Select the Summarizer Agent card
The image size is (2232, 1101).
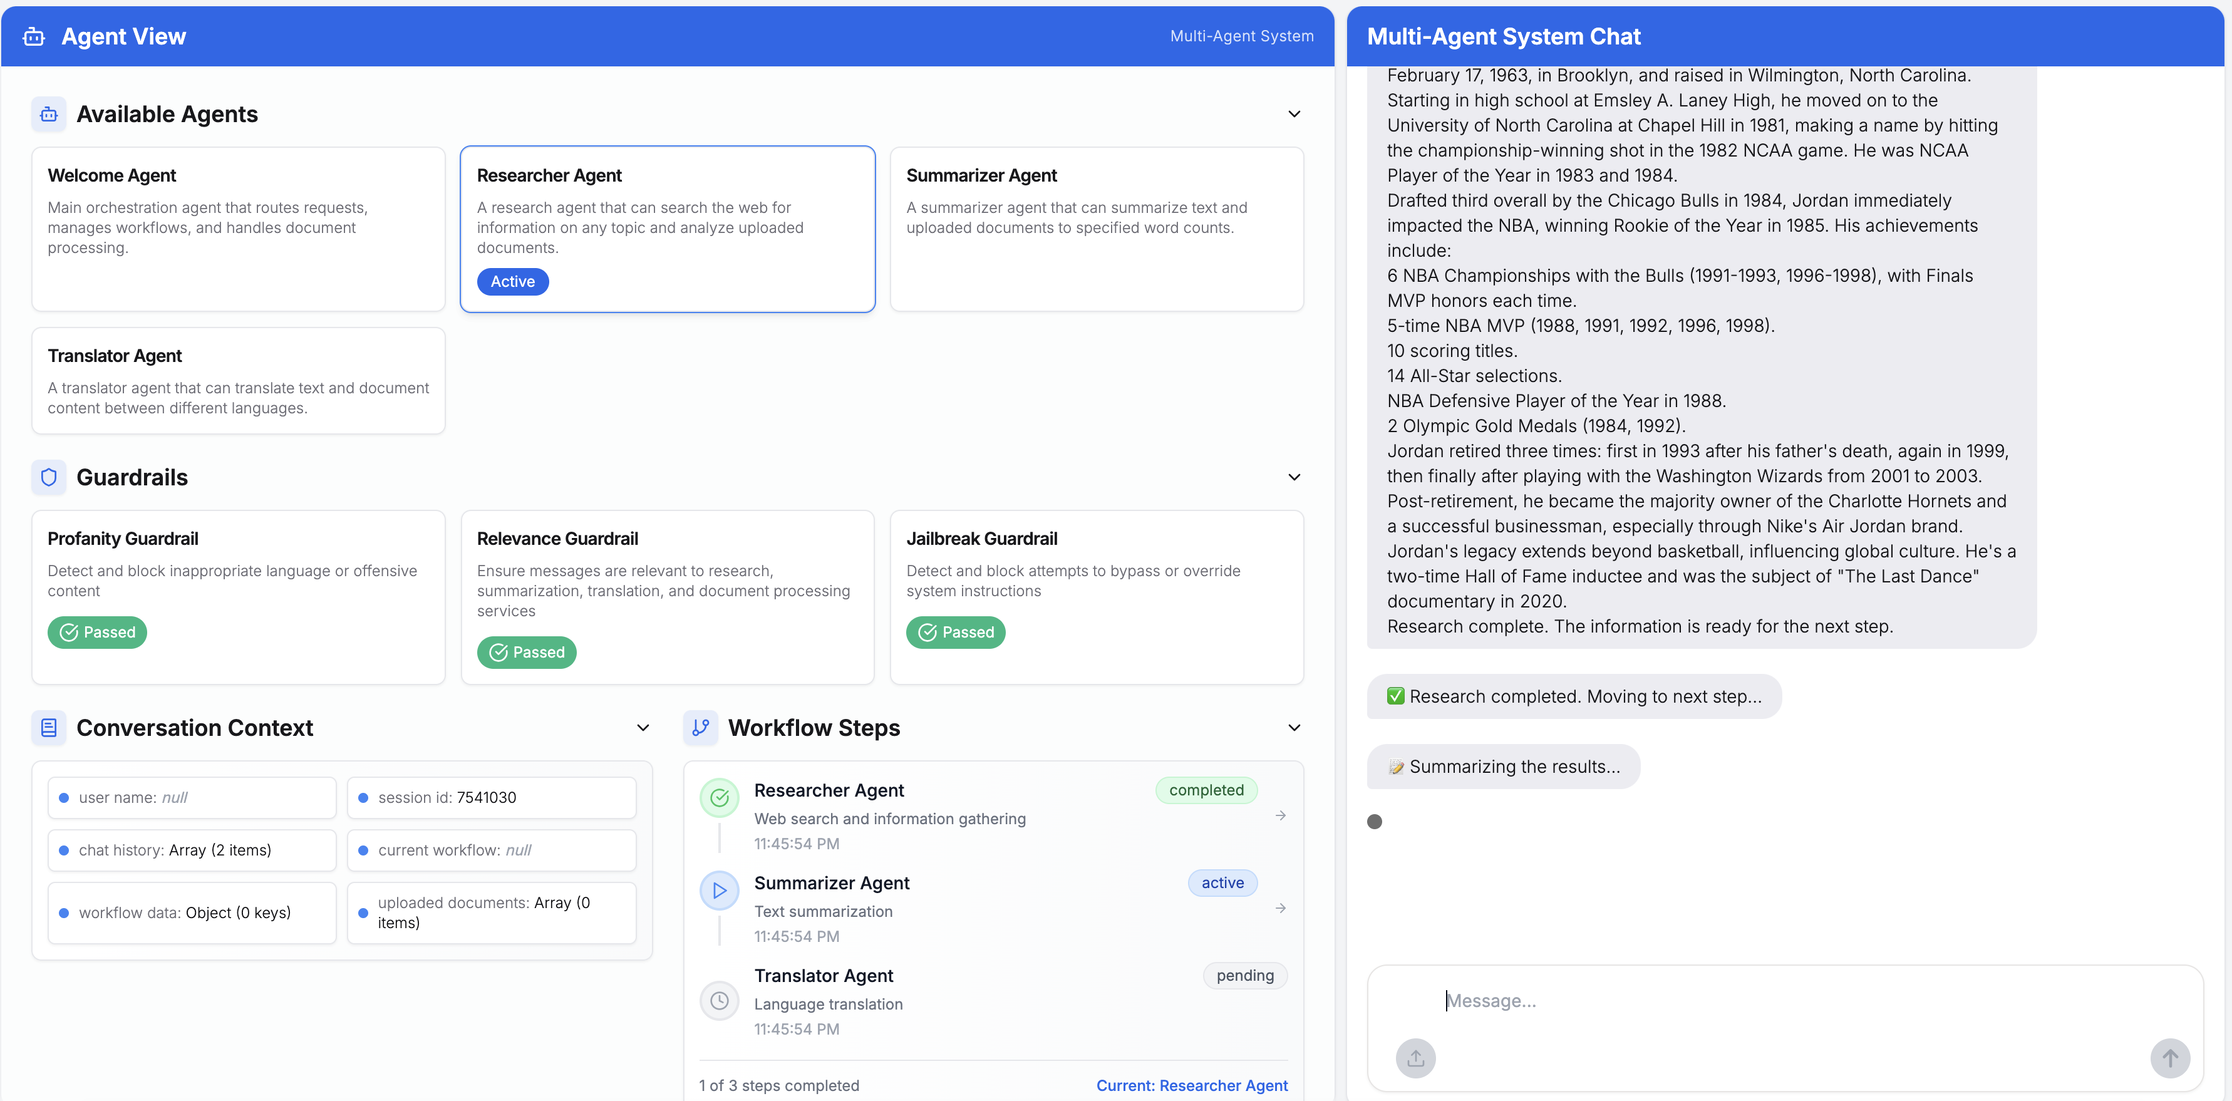pos(1096,229)
